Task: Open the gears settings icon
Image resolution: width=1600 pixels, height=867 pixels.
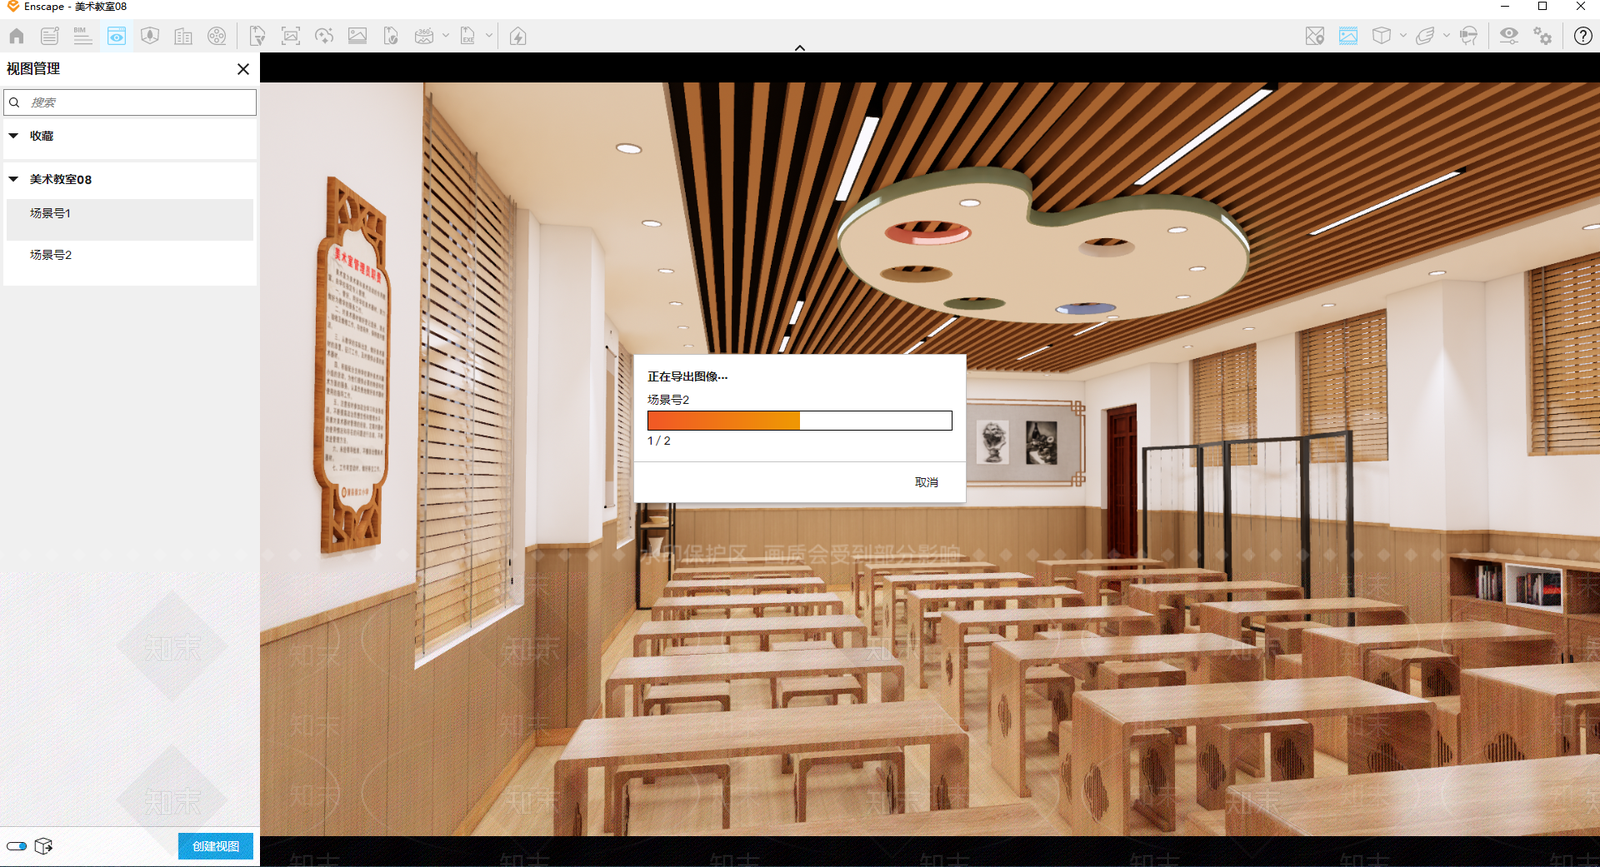Action: click(x=1543, y=36)
